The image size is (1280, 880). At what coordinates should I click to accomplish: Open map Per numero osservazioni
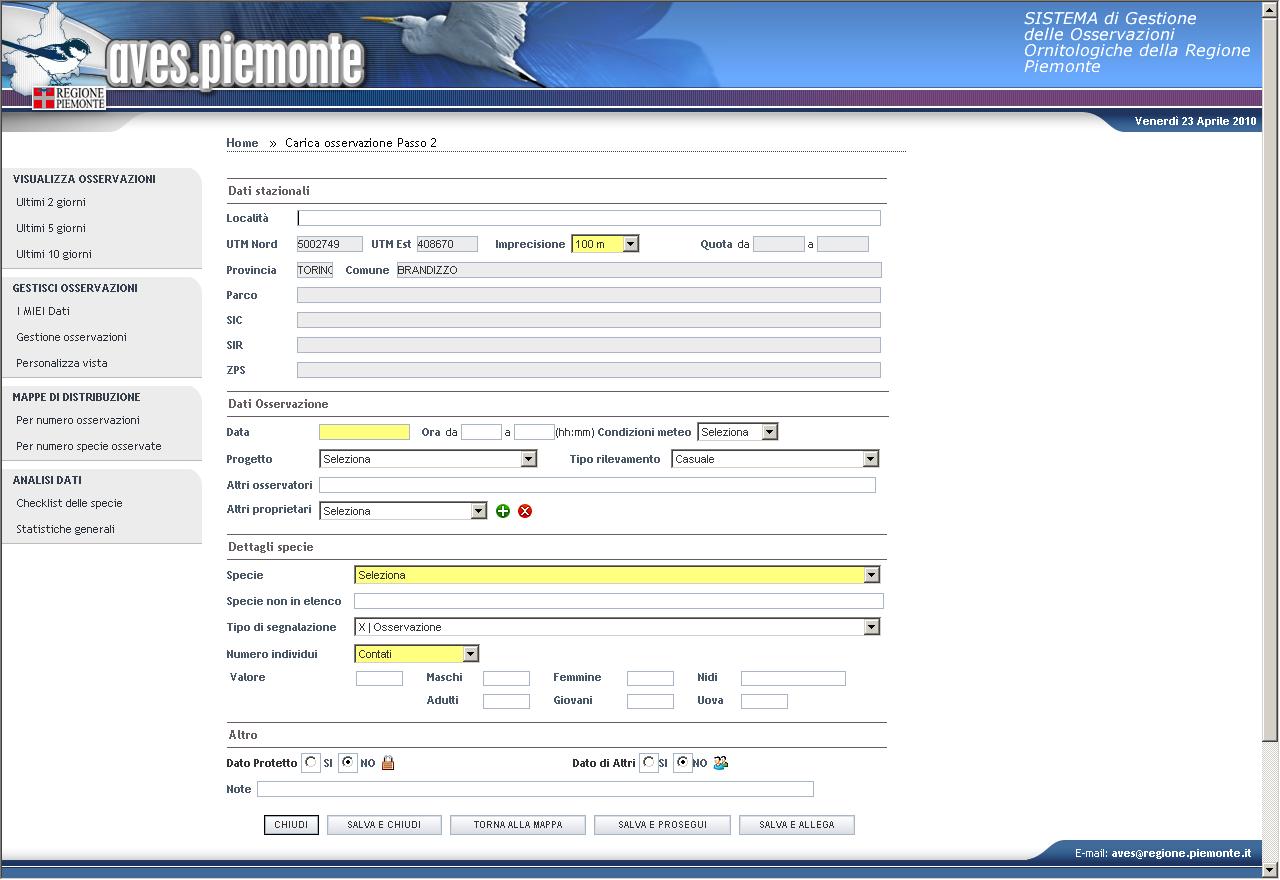click(78, 420)
